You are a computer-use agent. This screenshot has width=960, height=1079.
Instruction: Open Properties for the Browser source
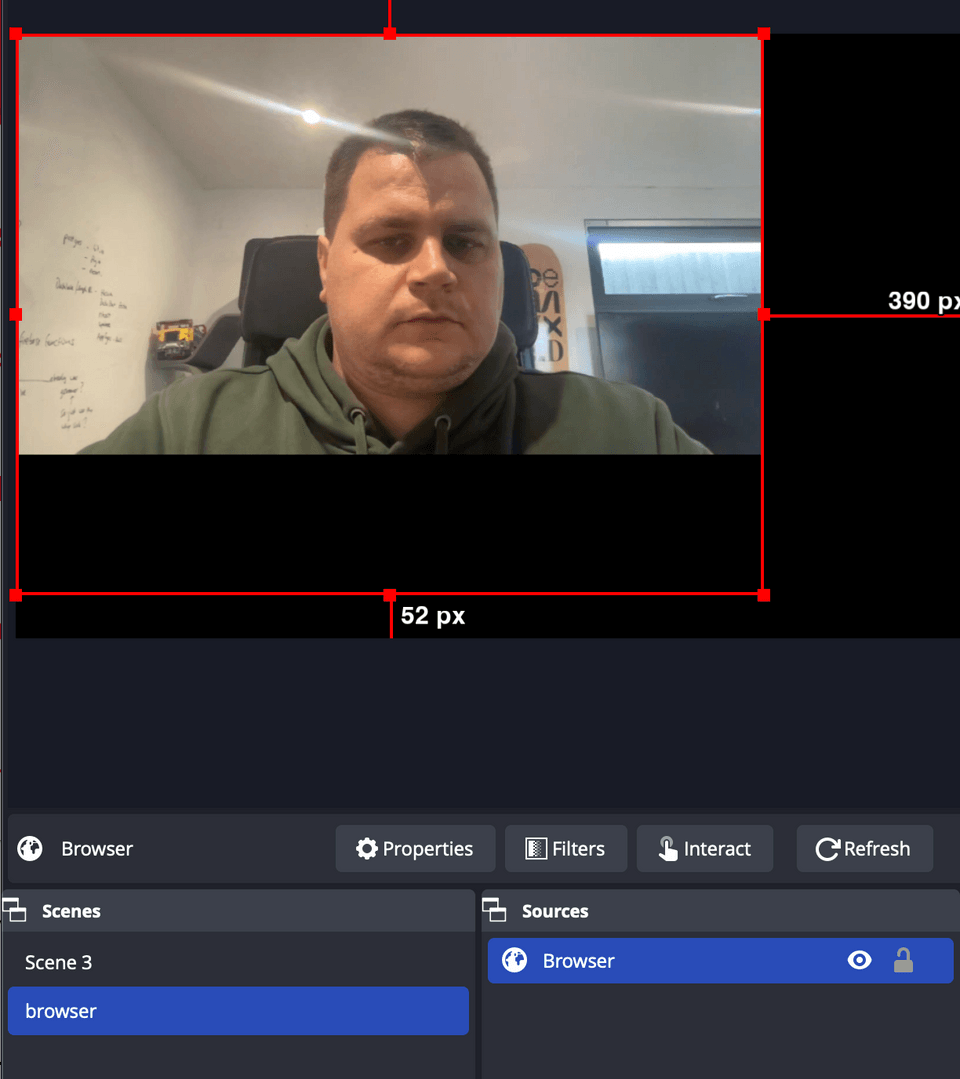tap(415, 849)
